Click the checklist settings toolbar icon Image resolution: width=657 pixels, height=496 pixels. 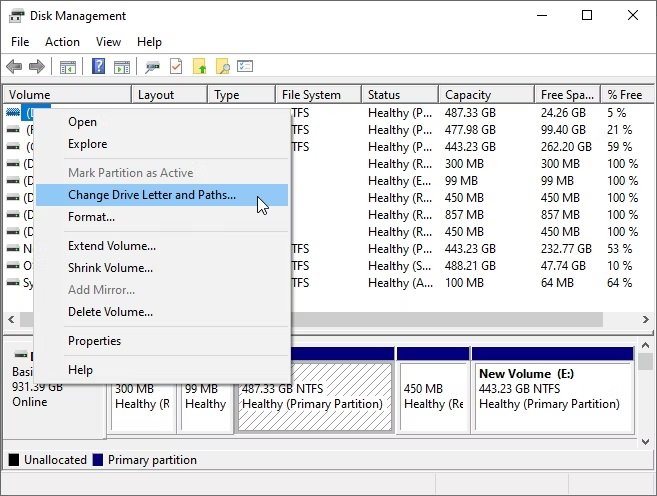click(245, 67)
